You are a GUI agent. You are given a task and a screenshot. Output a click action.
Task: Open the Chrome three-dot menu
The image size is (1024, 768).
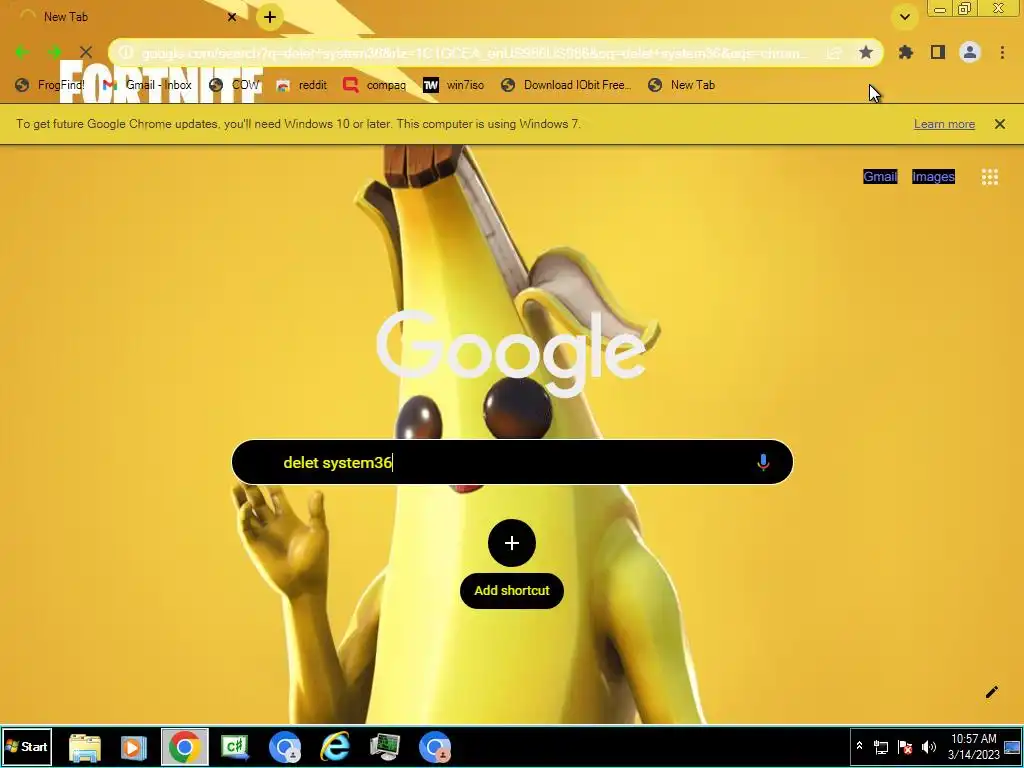1002,52
